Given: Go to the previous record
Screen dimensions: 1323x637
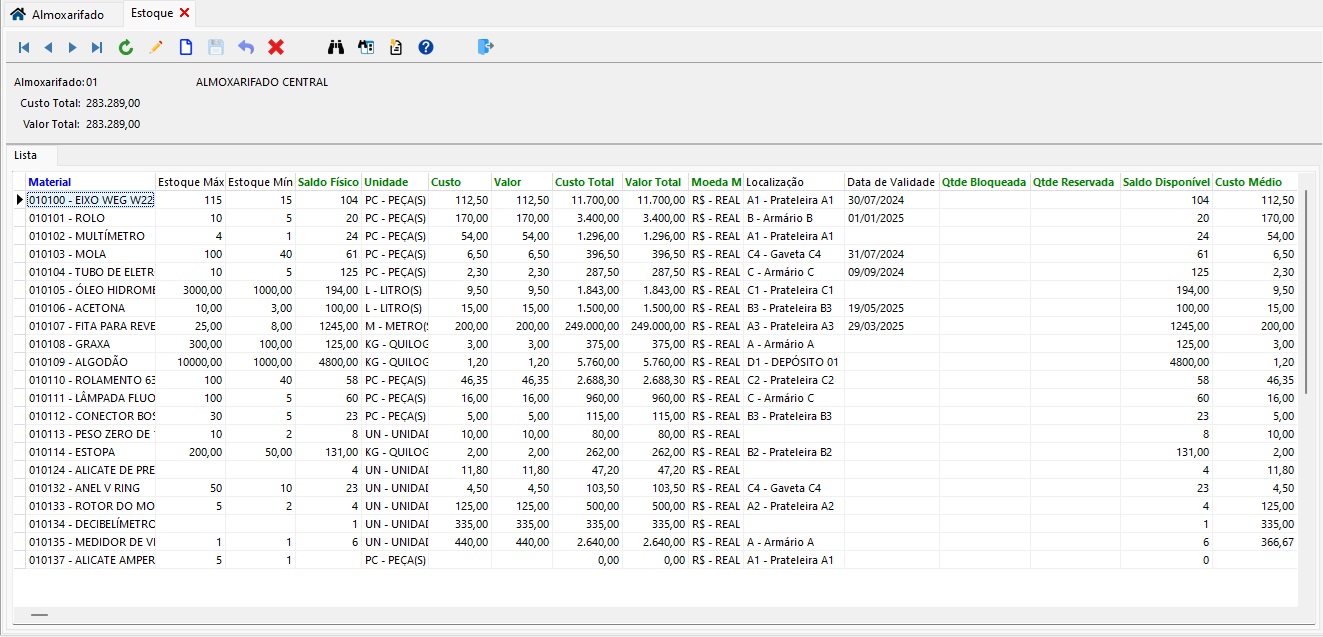Looking at the screenshot, I should 48,47.
